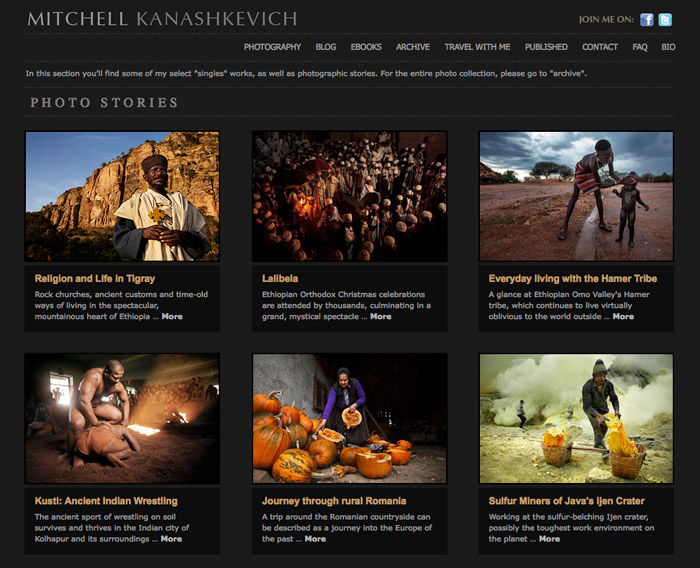Open the Tigray priest photo thumbnail
This screenshot has height=568, width=700.
[x=122, y=196]
